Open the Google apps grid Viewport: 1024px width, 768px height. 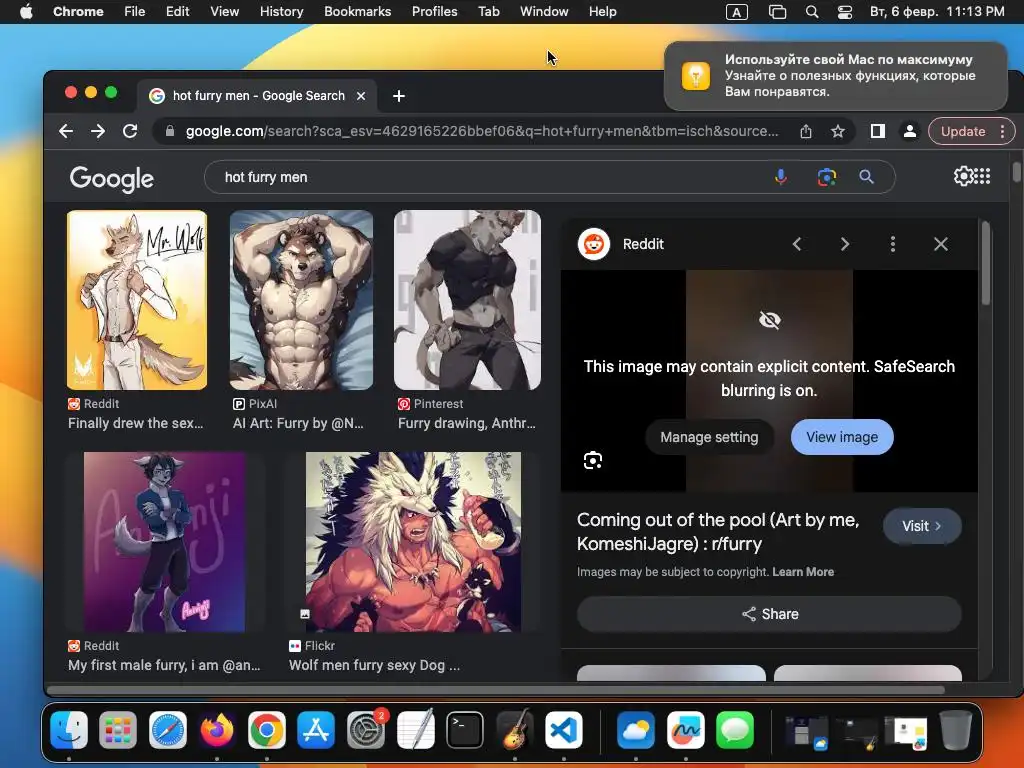pos(983,176)
